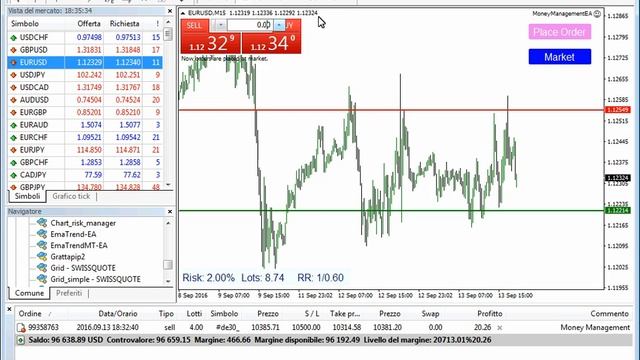Click the Saldo balance row icon
Screen dimensions: 640x360
(20, 340)
